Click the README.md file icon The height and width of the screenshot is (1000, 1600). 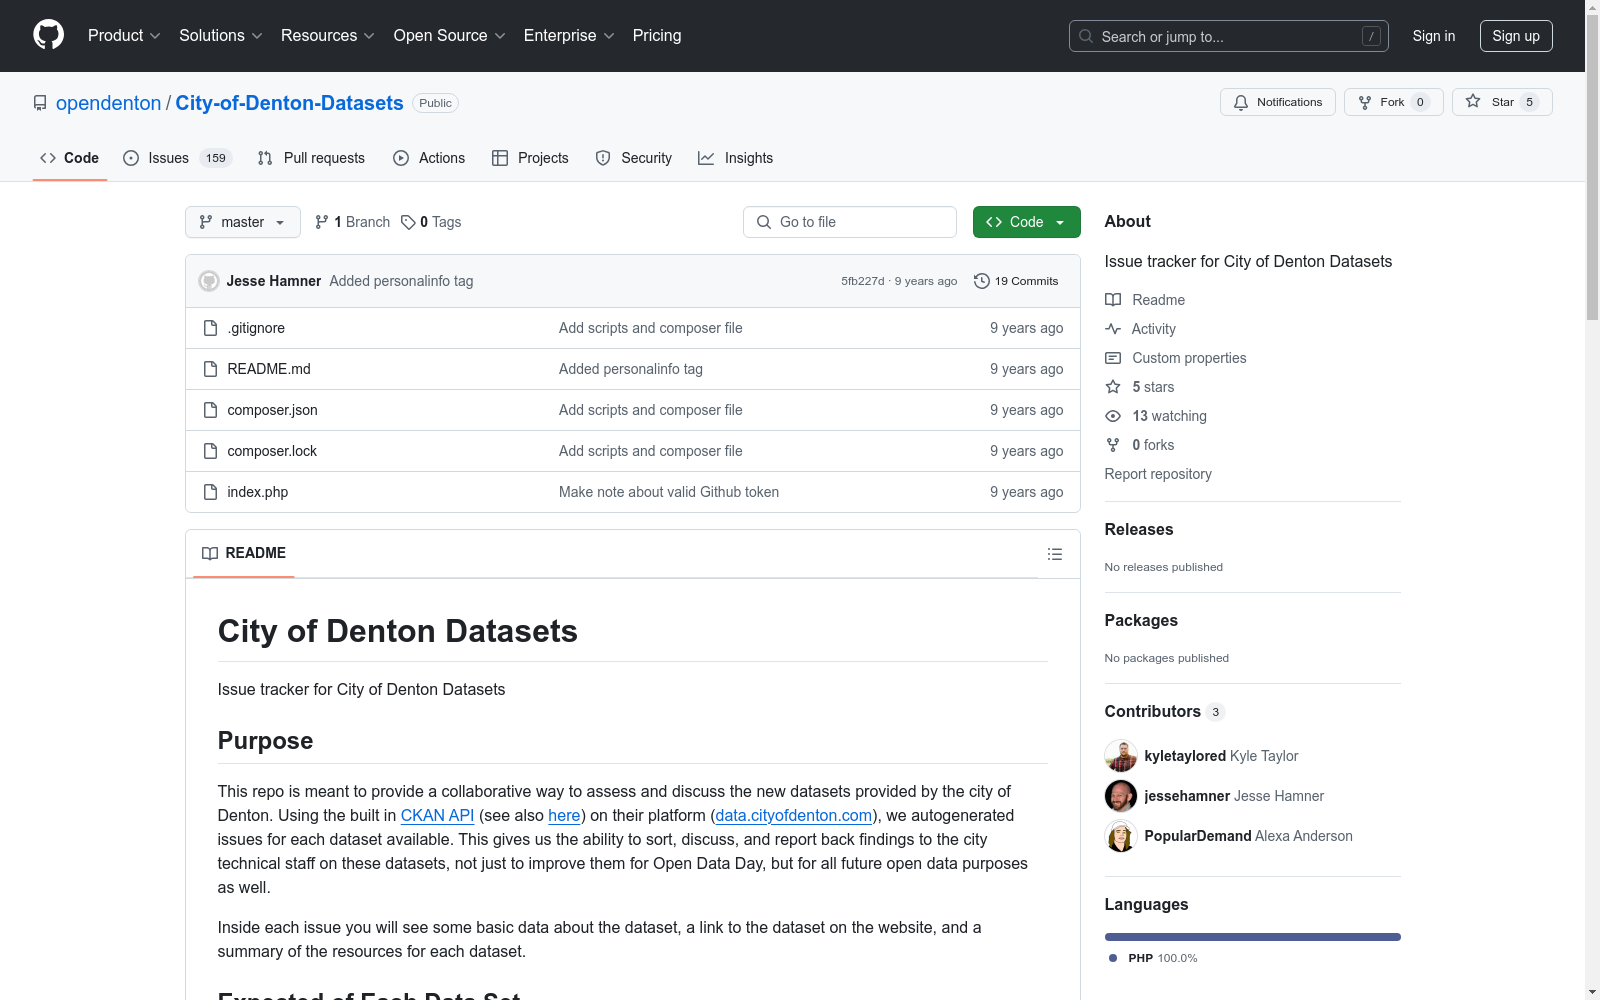click(x=210, y=369)
